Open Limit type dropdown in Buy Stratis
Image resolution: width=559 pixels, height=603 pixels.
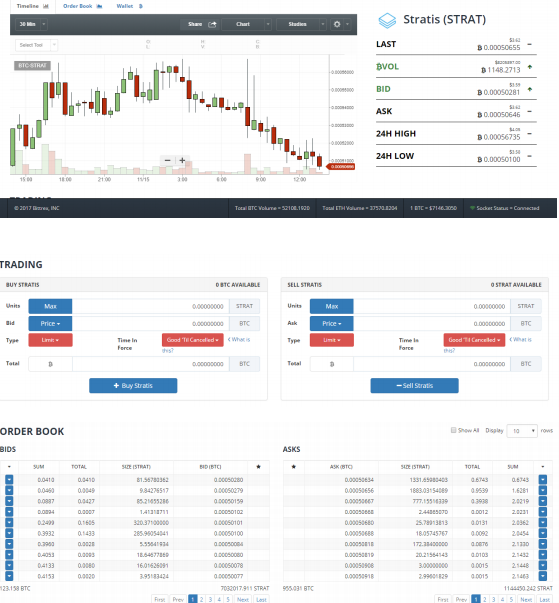pyautogui.click(x=50, y=340)
